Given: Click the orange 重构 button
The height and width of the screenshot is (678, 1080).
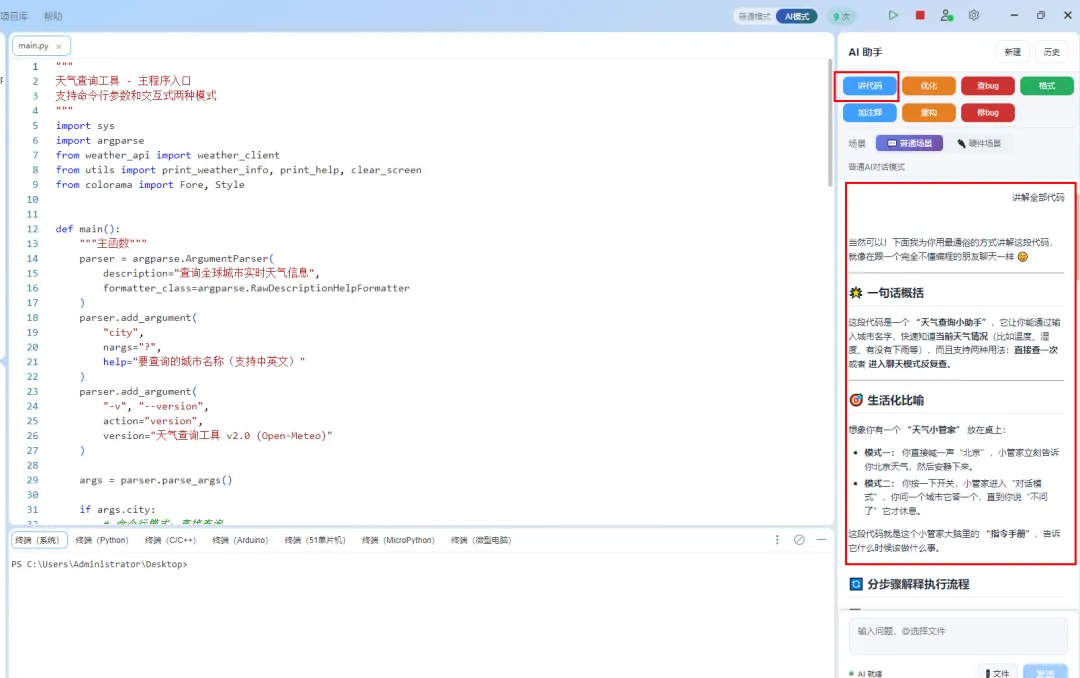Looking at the screenshot, I should (928, 112).
